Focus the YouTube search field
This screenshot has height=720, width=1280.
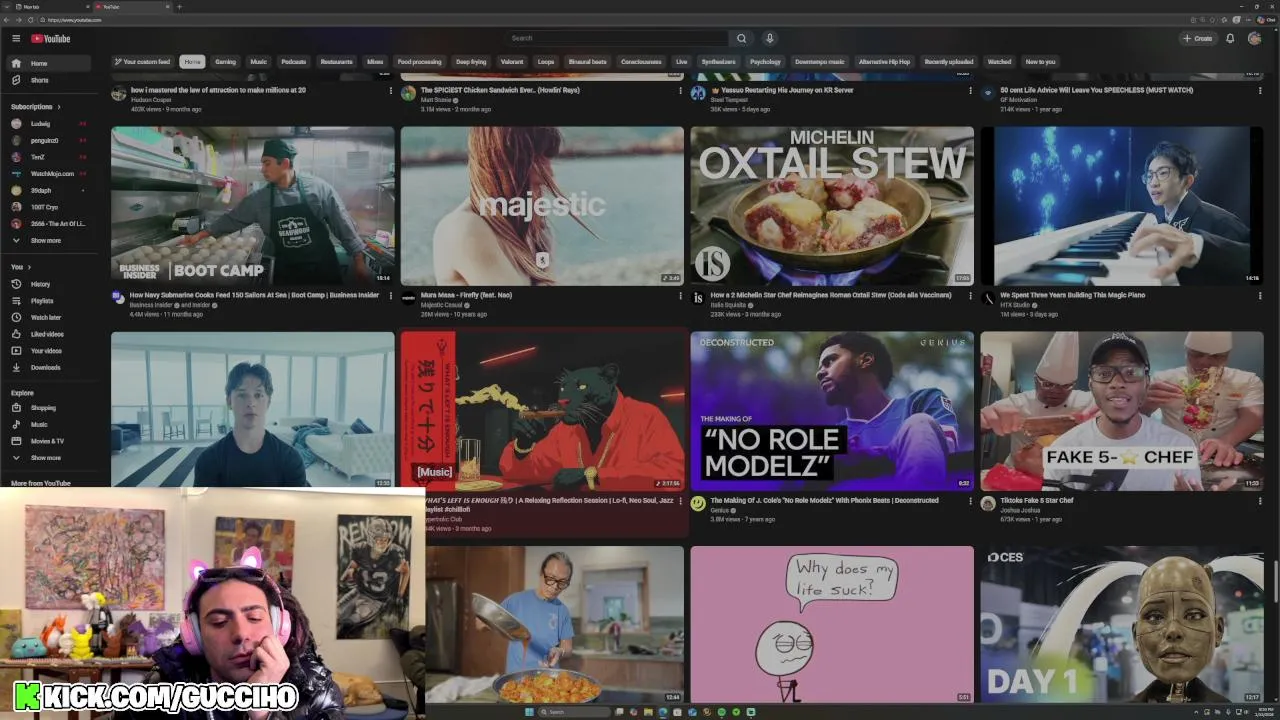click(616, 38)
